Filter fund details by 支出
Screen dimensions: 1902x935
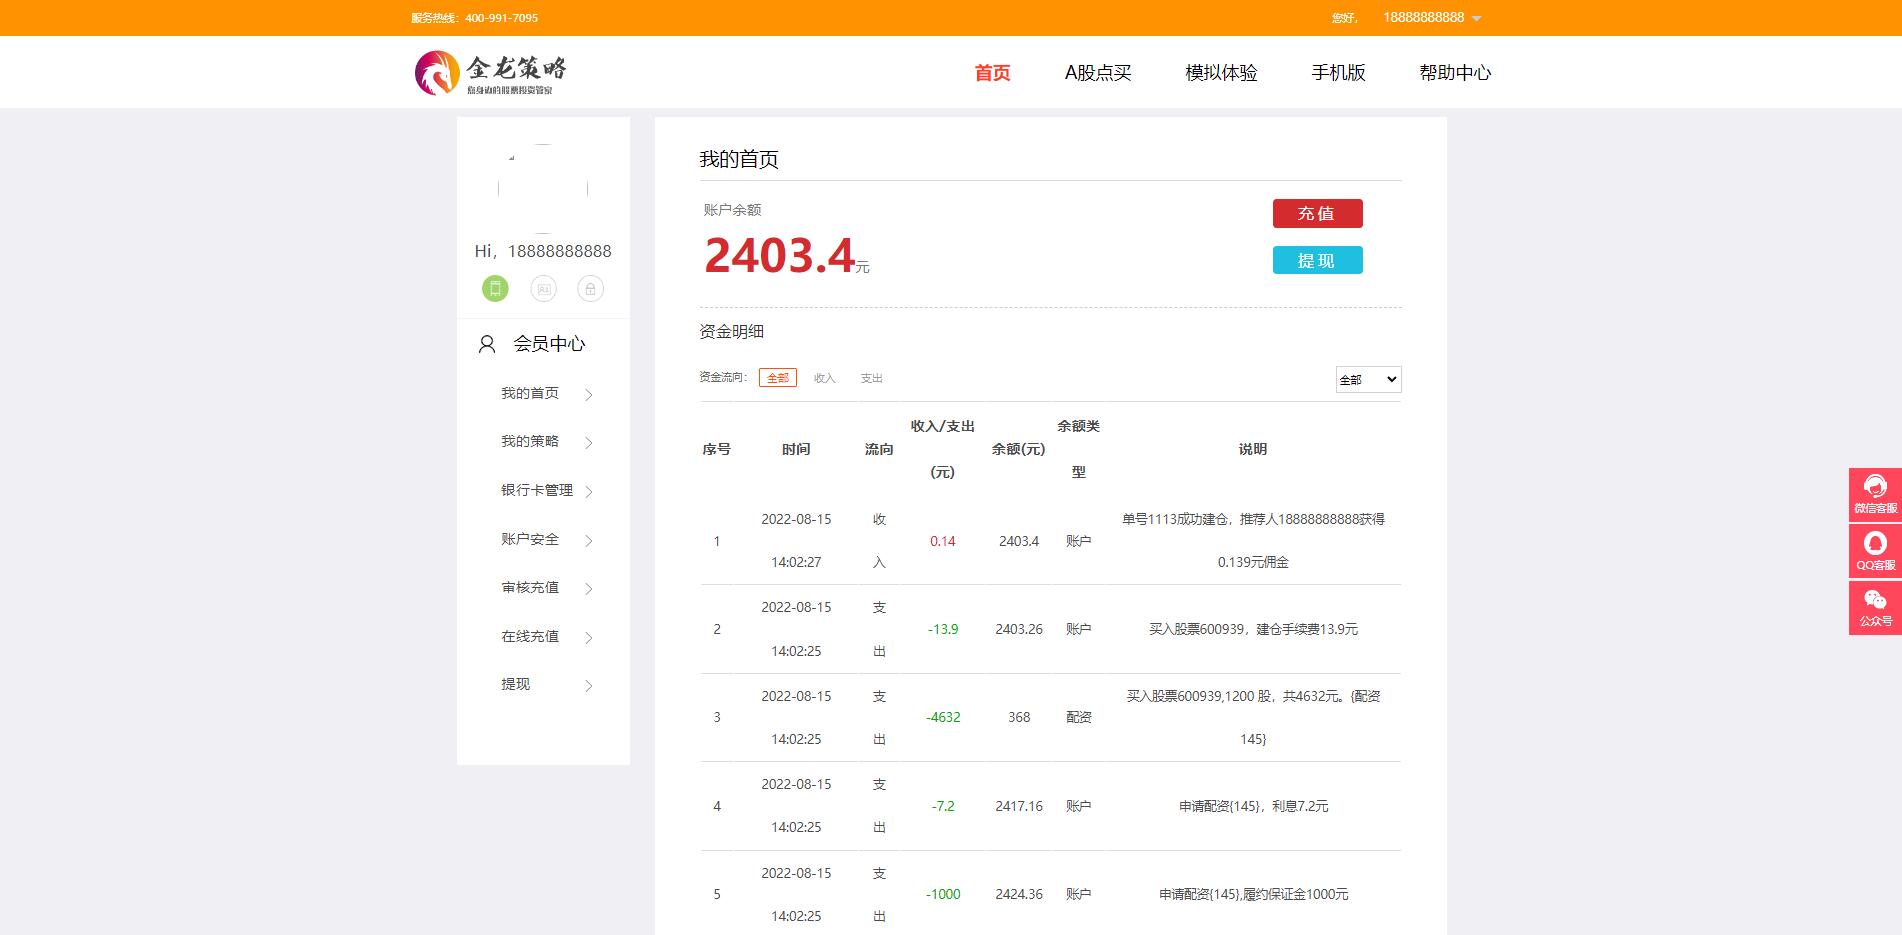tap(871, 378)
